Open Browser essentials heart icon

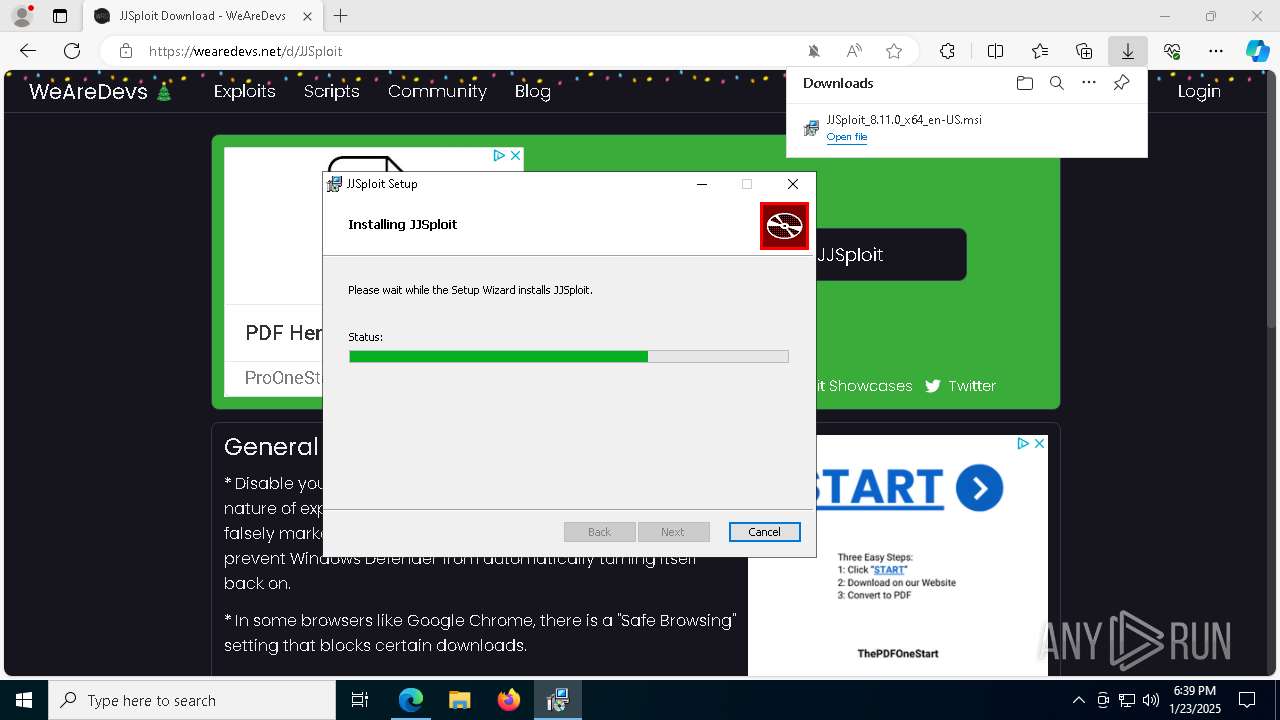click(x=1172, y=51)
